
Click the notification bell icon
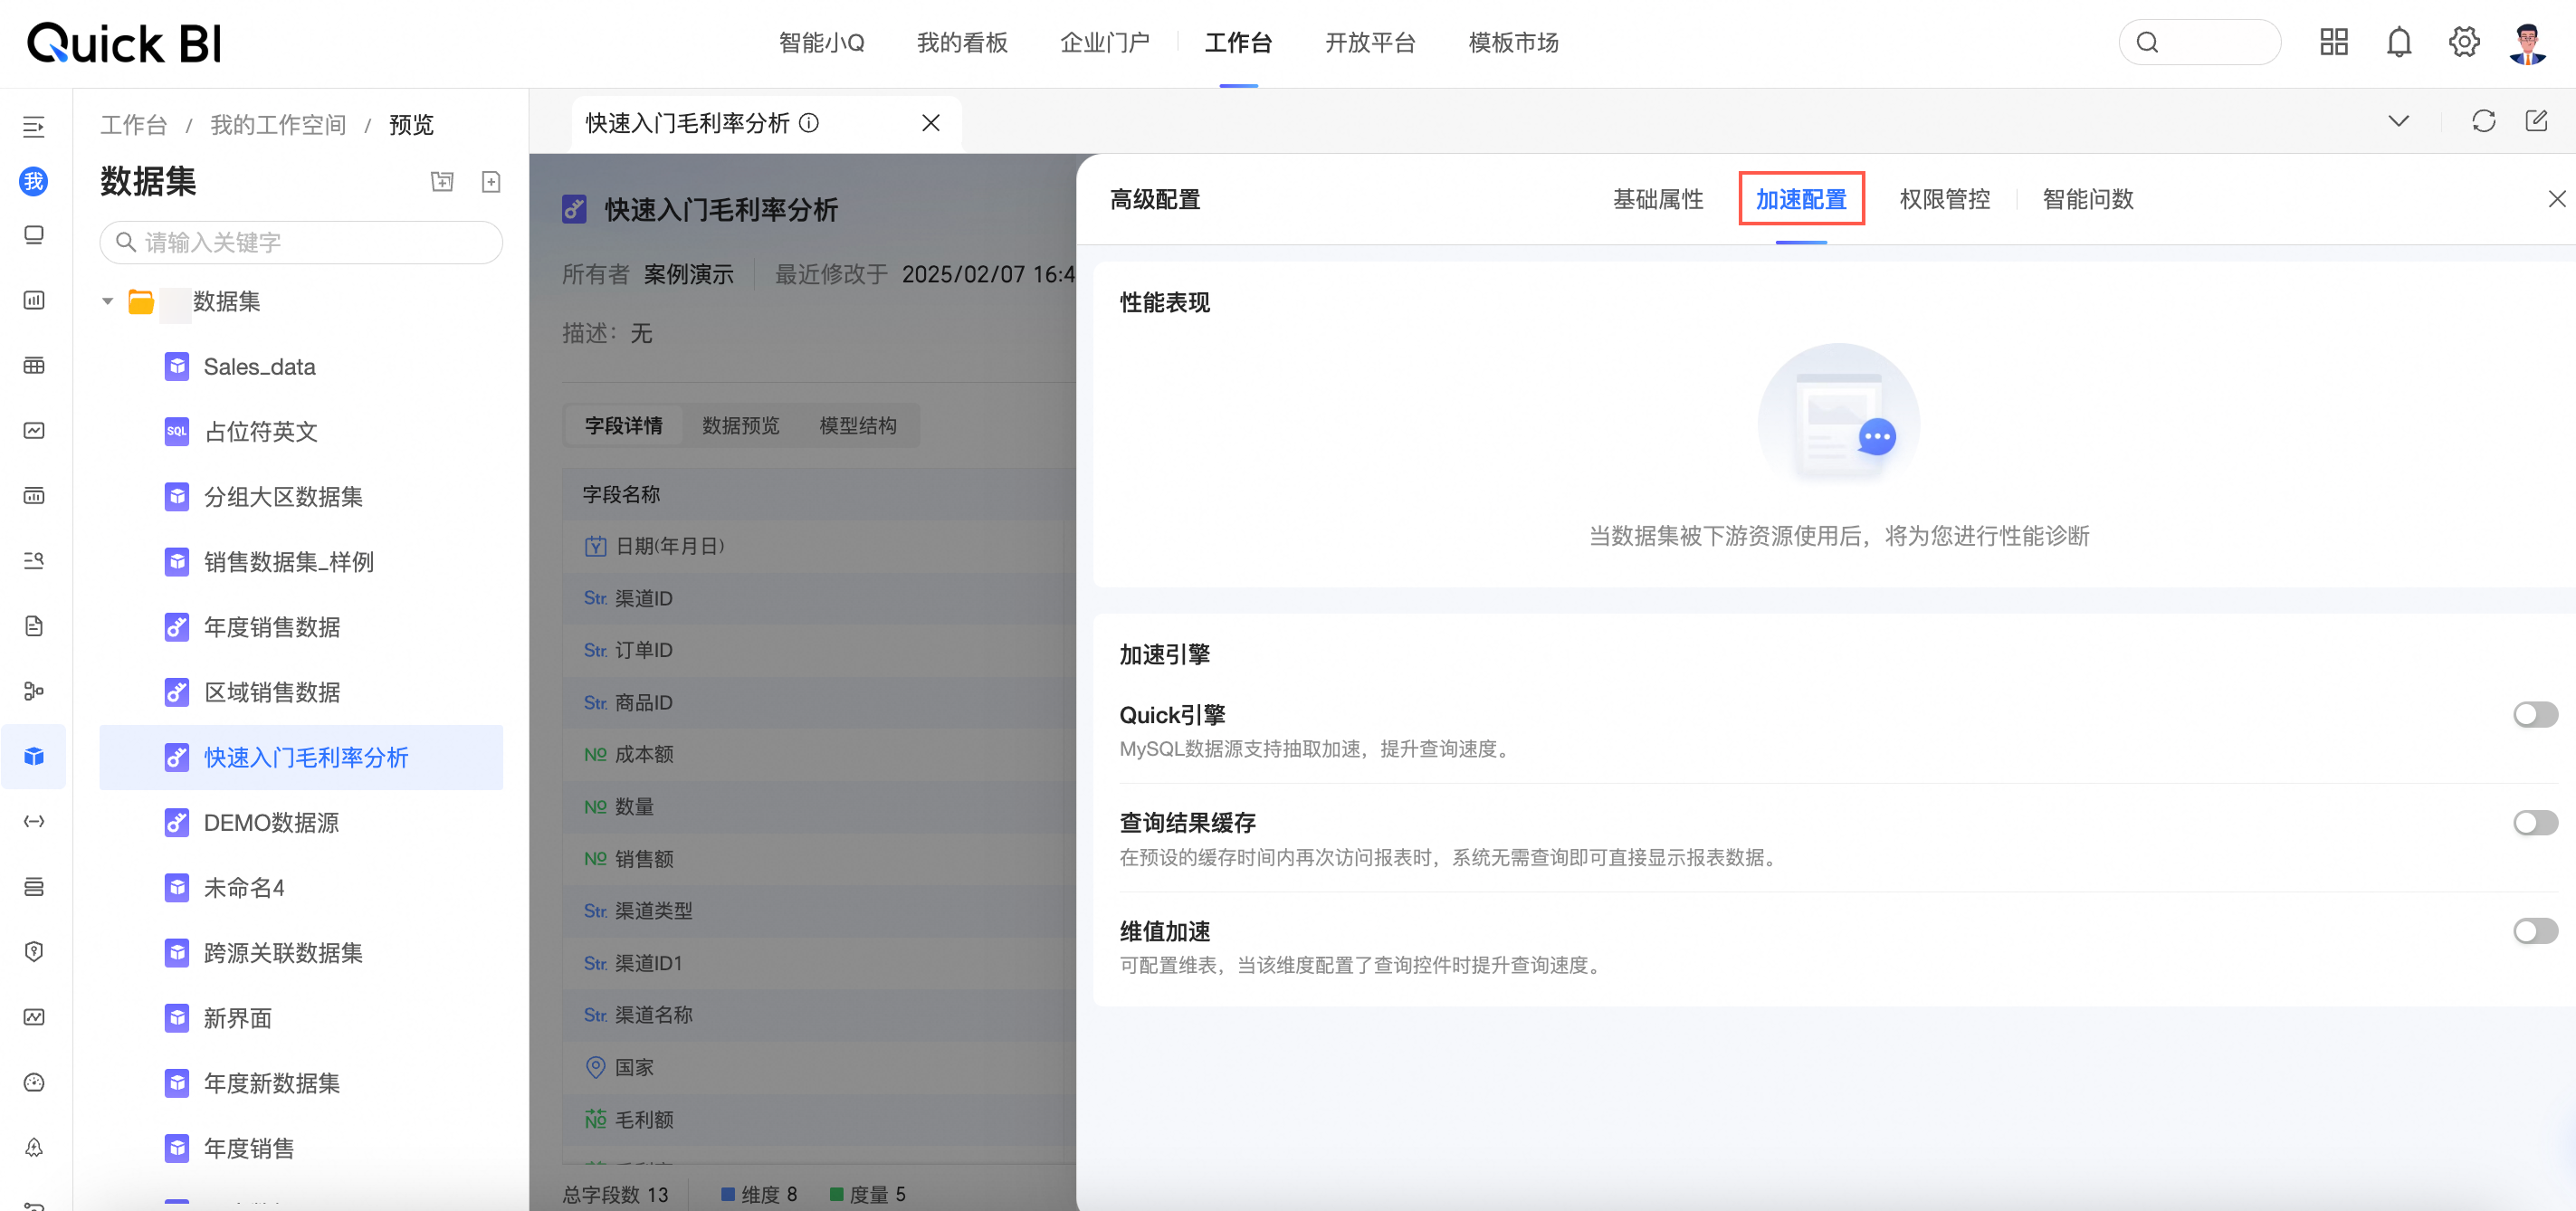click(x=2398, y=42)
